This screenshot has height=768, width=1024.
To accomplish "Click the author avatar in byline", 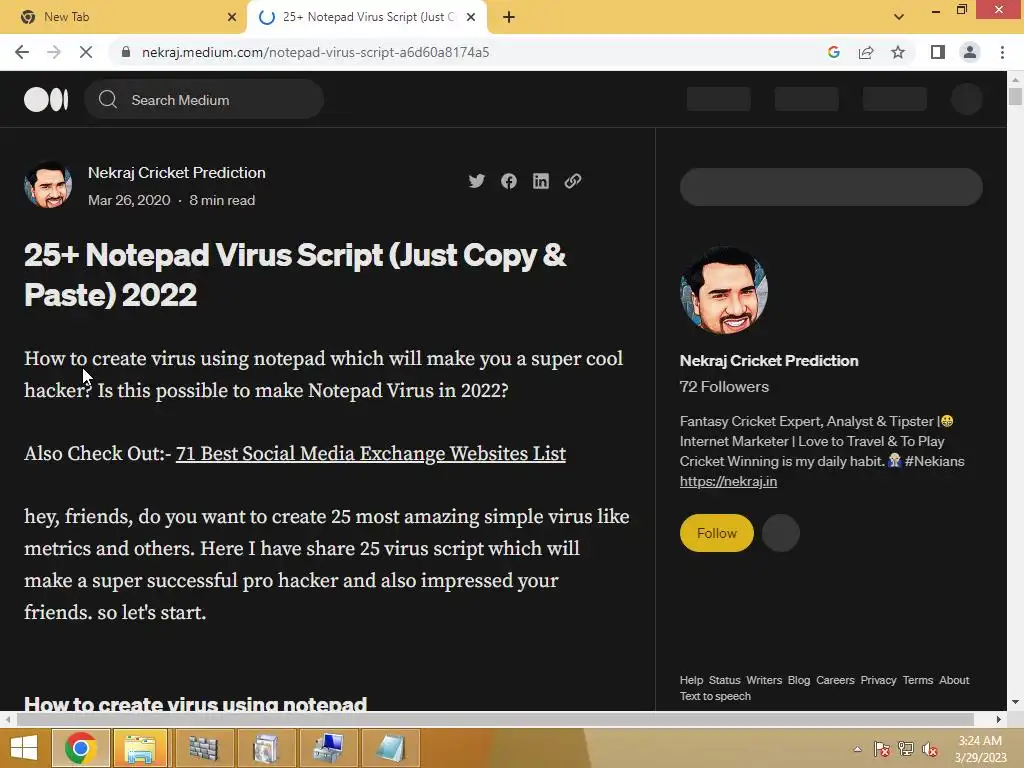I will [x=48, y=185].
